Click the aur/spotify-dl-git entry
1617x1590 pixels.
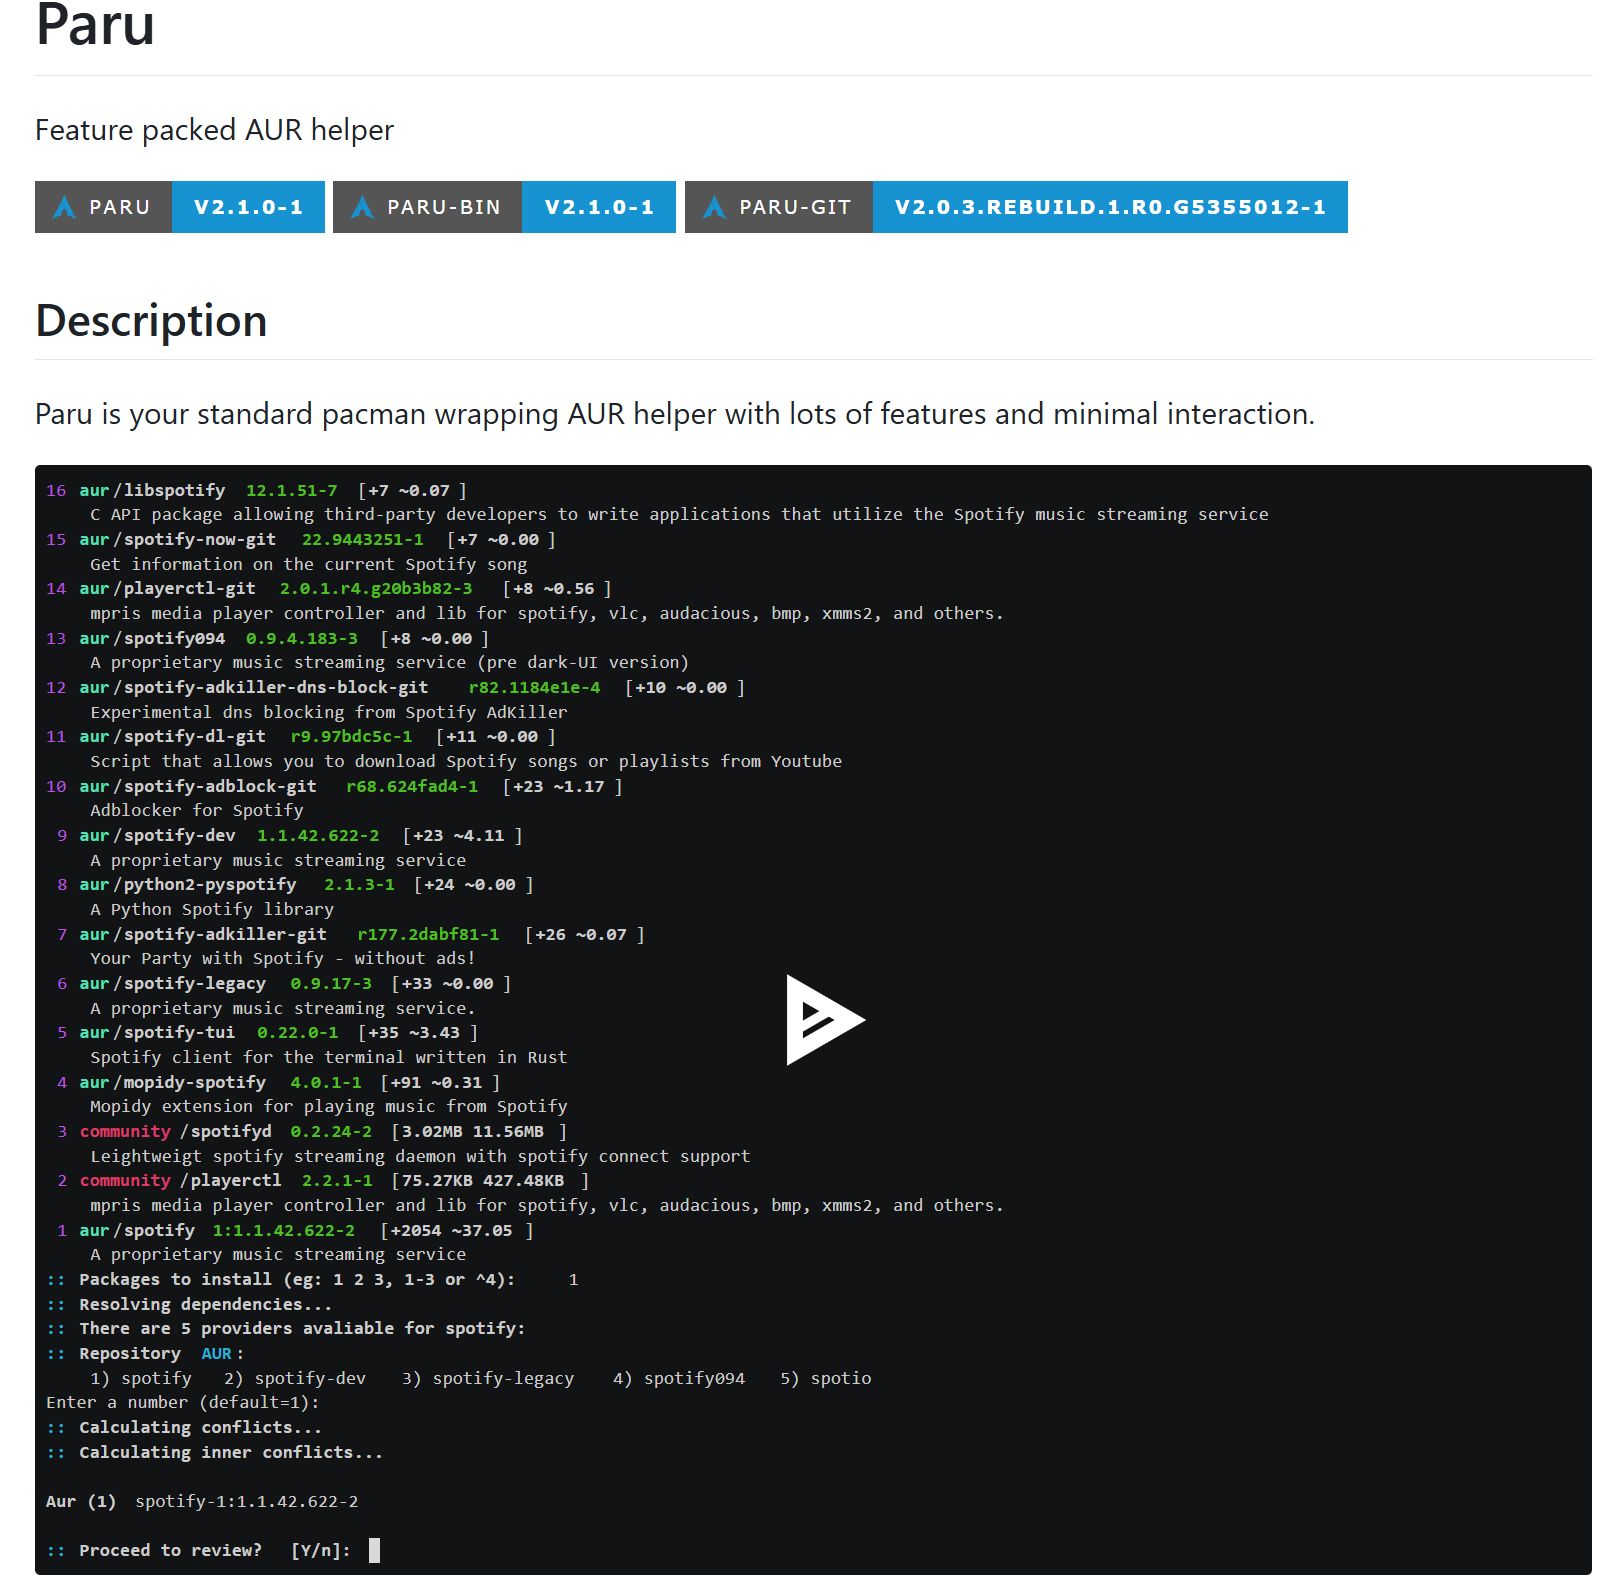point(301,736)
